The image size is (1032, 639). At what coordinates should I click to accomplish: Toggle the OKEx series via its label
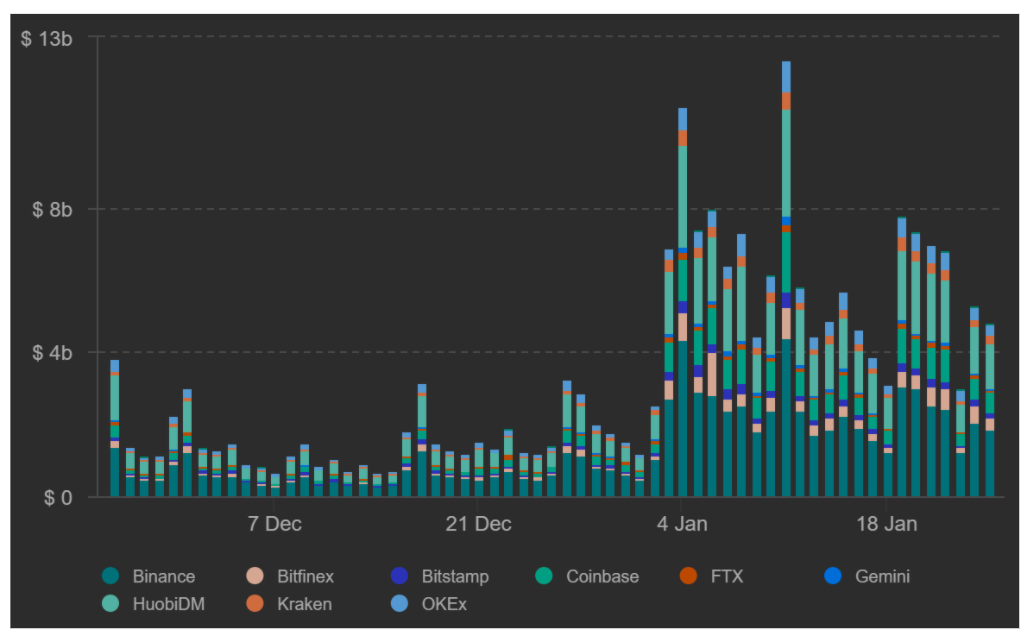click(444, 604)
